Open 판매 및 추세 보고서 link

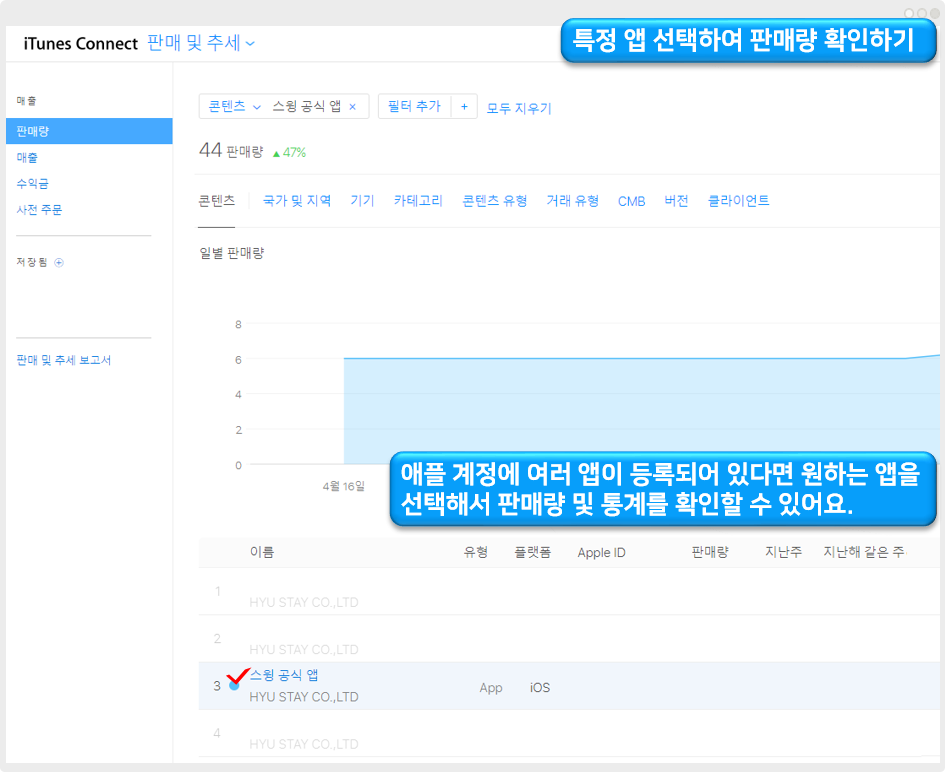pyautogui.click(x=64, y=360)
